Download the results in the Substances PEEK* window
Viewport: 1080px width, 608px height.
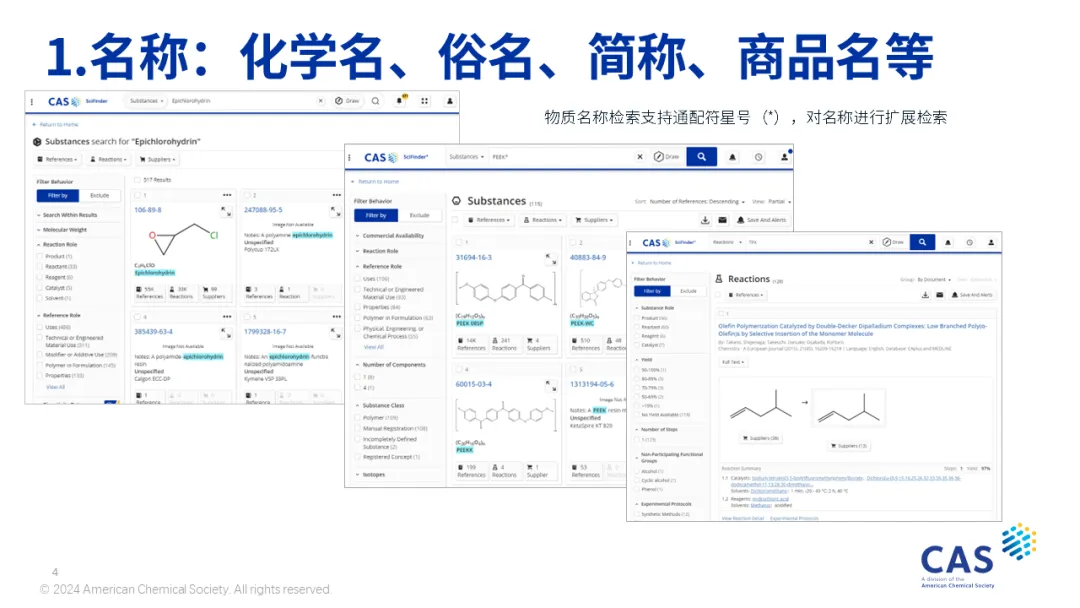tap(705, 220)
